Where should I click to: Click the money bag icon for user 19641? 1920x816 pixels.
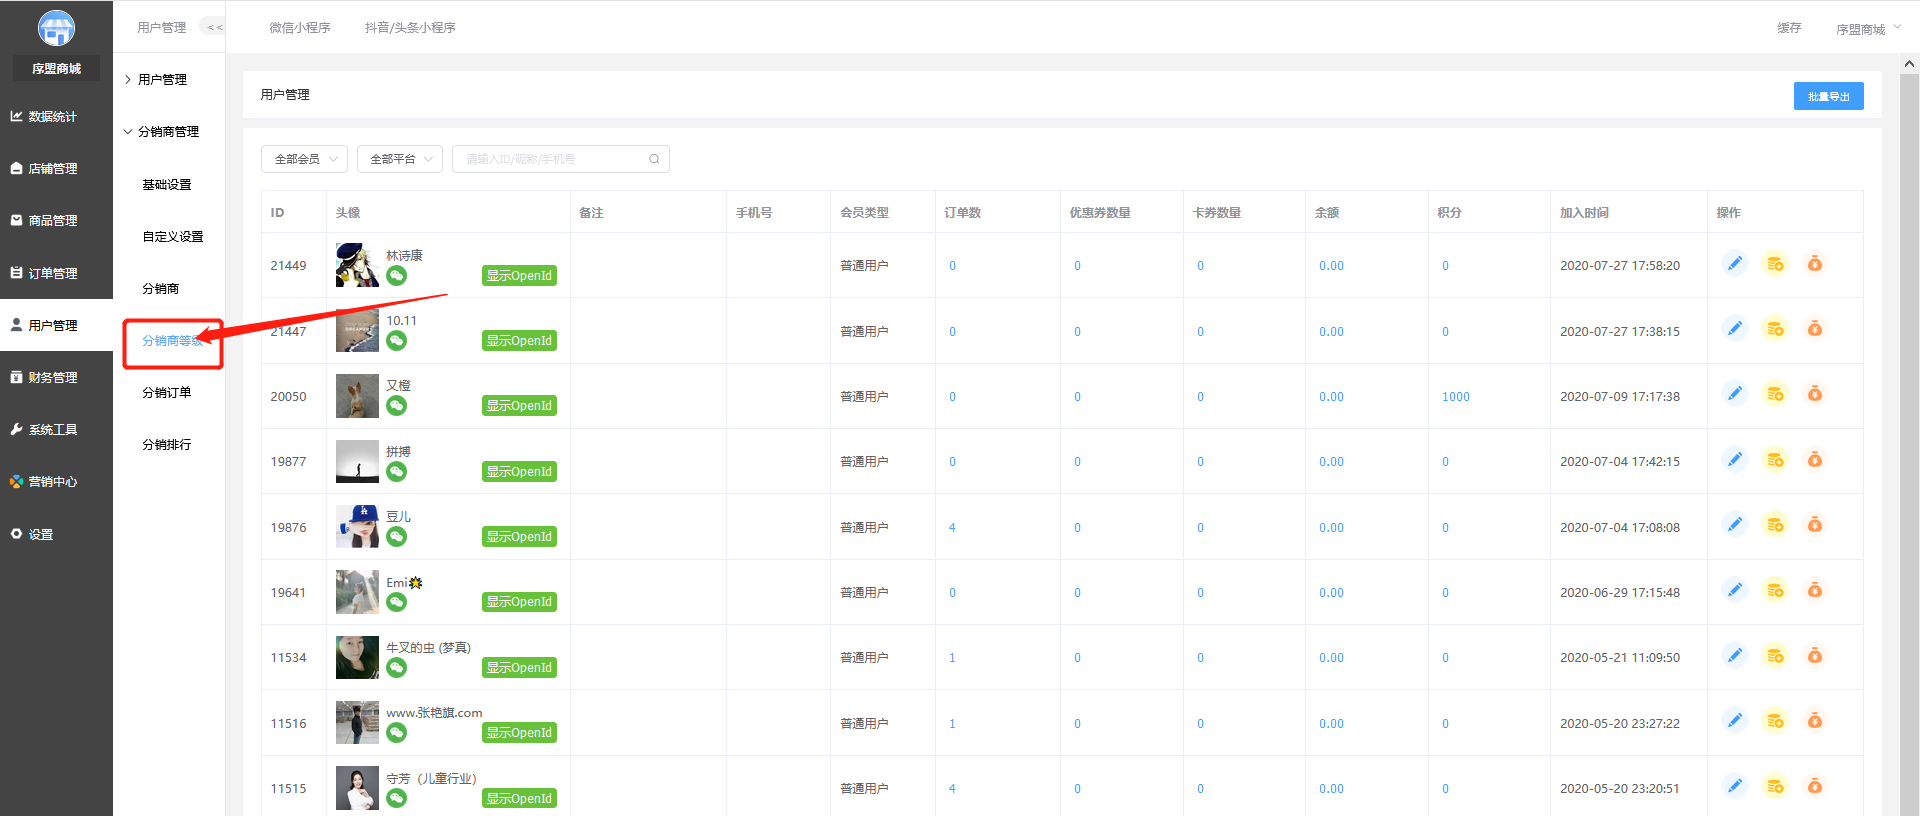coord(1814,591)
